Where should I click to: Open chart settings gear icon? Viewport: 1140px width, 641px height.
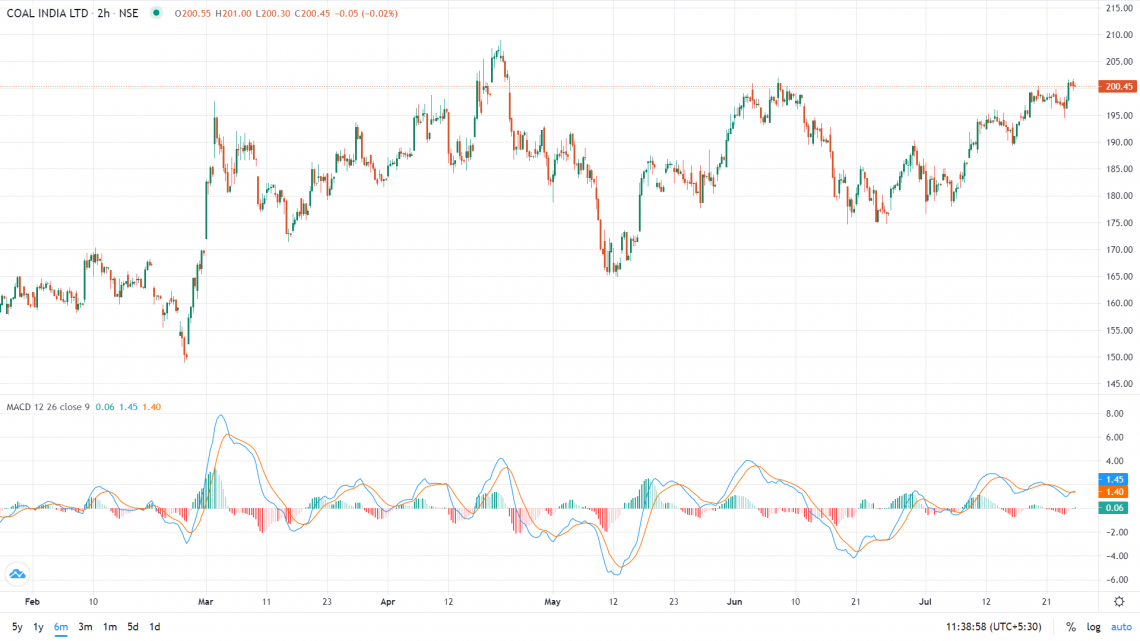pyautogui.click(x=1119, y=602)
